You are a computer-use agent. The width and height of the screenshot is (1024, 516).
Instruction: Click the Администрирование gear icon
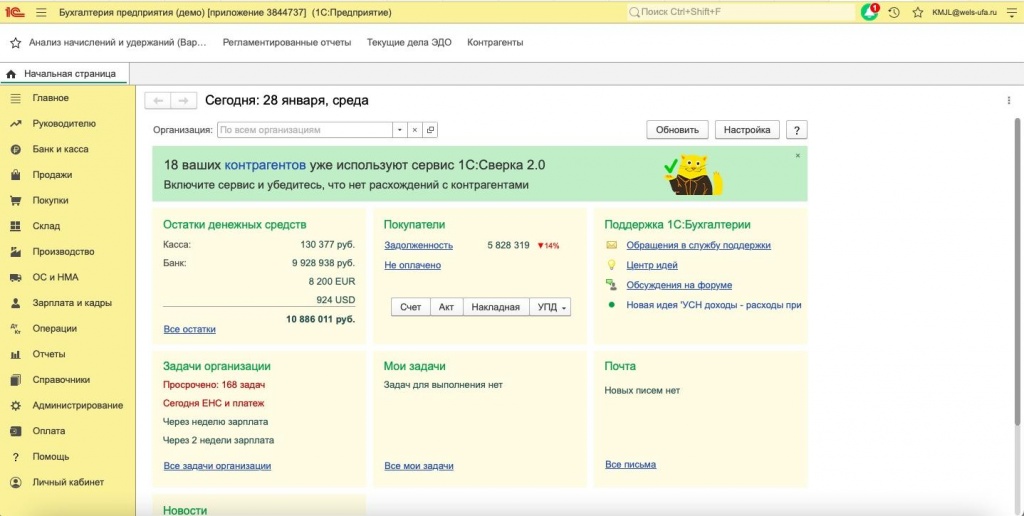tap(16, 406)
